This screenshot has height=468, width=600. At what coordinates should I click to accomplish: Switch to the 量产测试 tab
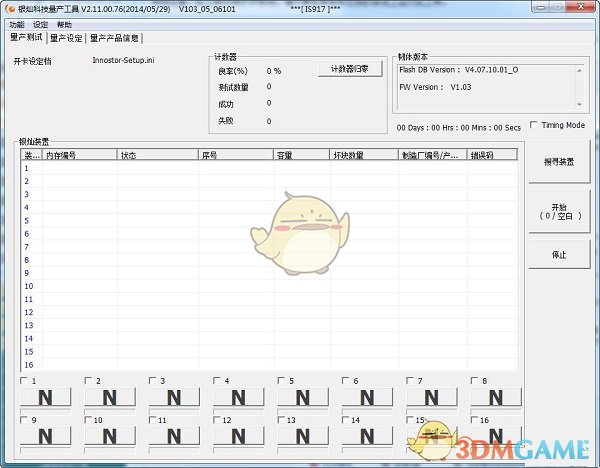click(x=26, y=37)
